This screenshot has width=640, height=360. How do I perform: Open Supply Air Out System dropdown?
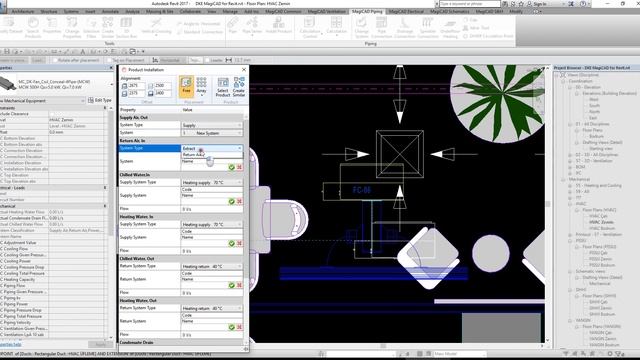coord(212,133)
